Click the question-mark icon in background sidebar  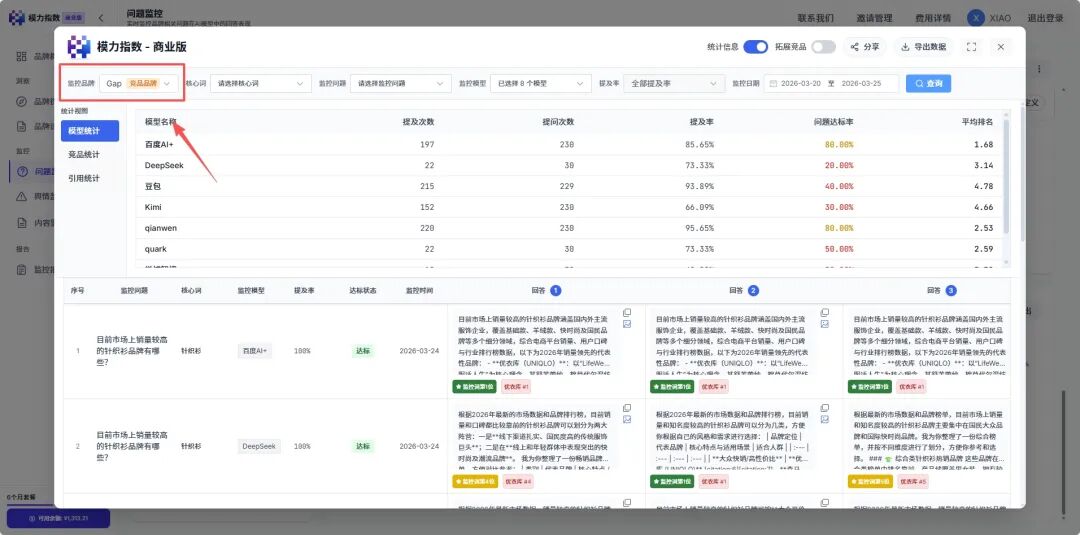[x=22, y=171]
